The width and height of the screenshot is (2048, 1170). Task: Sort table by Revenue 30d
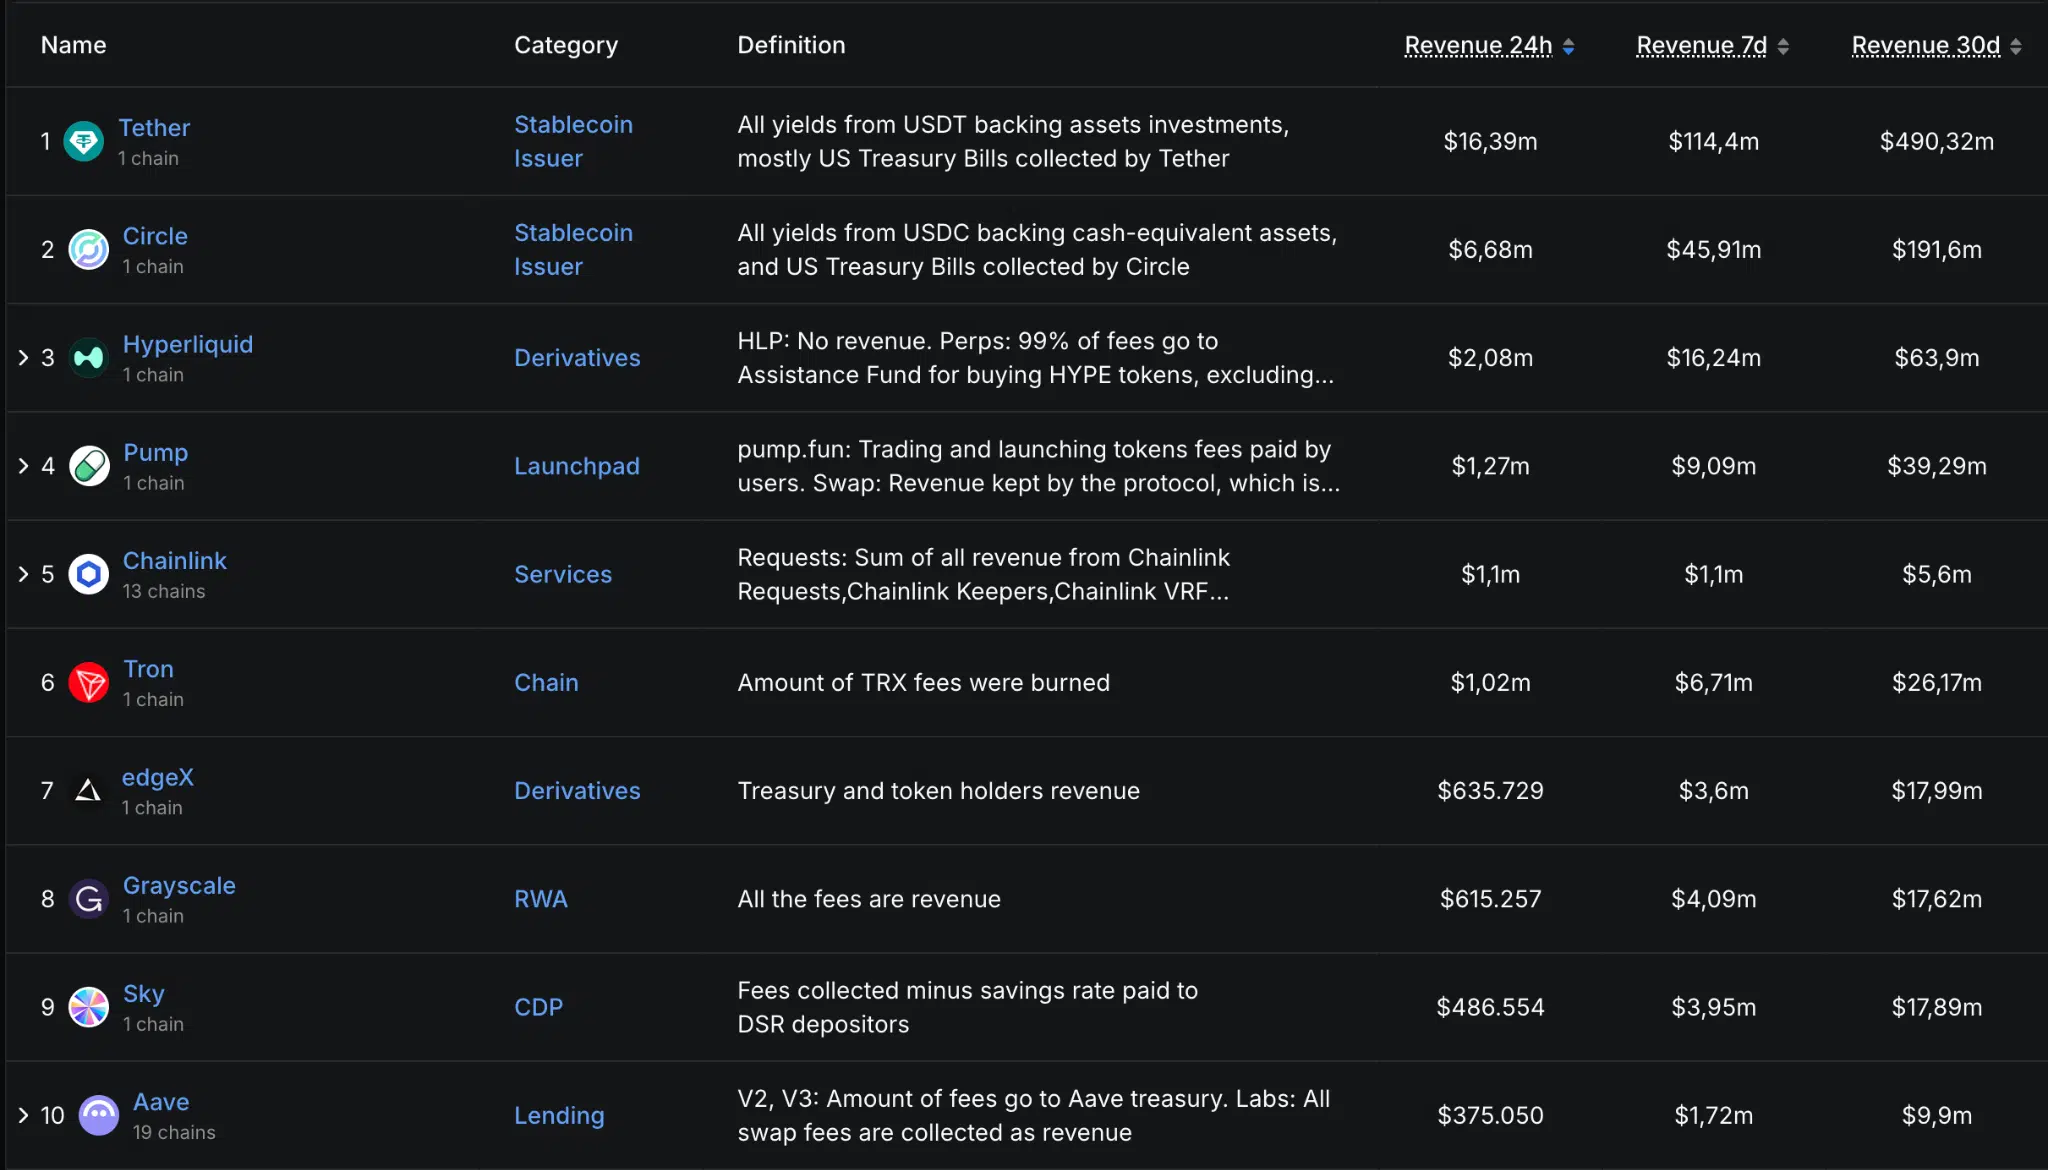(x=1925, y=45)
